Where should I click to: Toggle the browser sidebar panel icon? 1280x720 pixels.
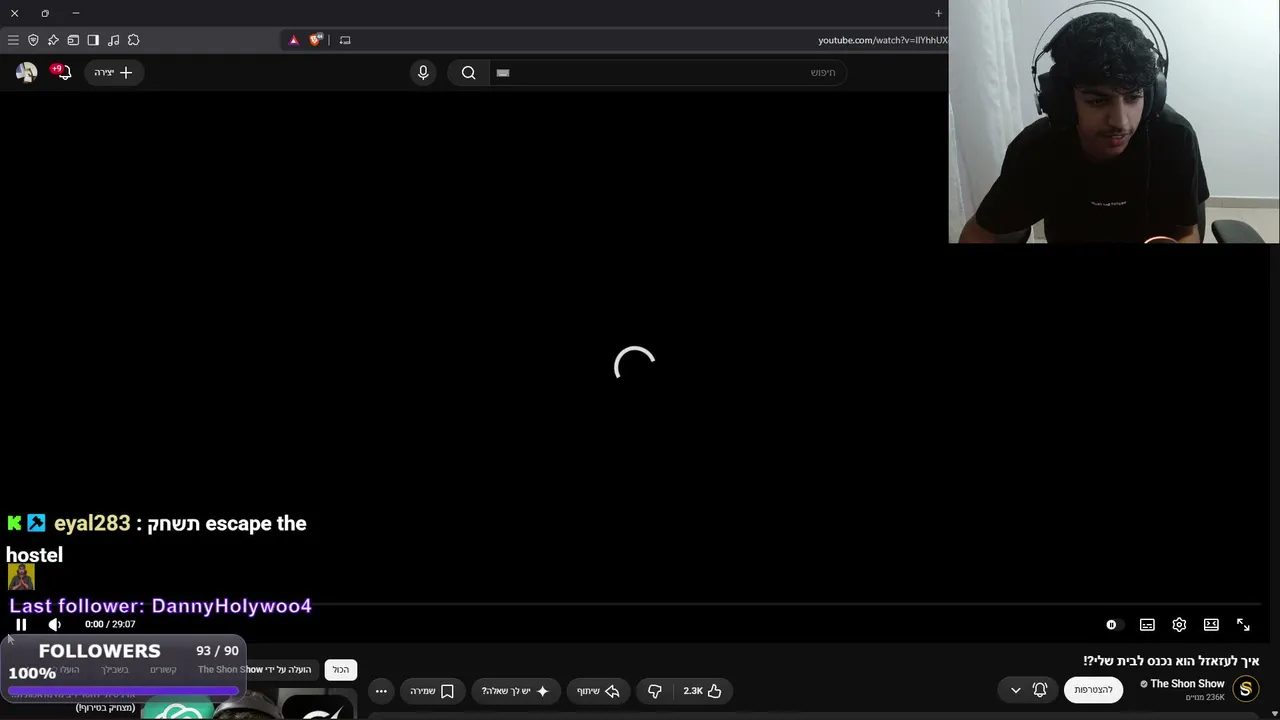93,40
